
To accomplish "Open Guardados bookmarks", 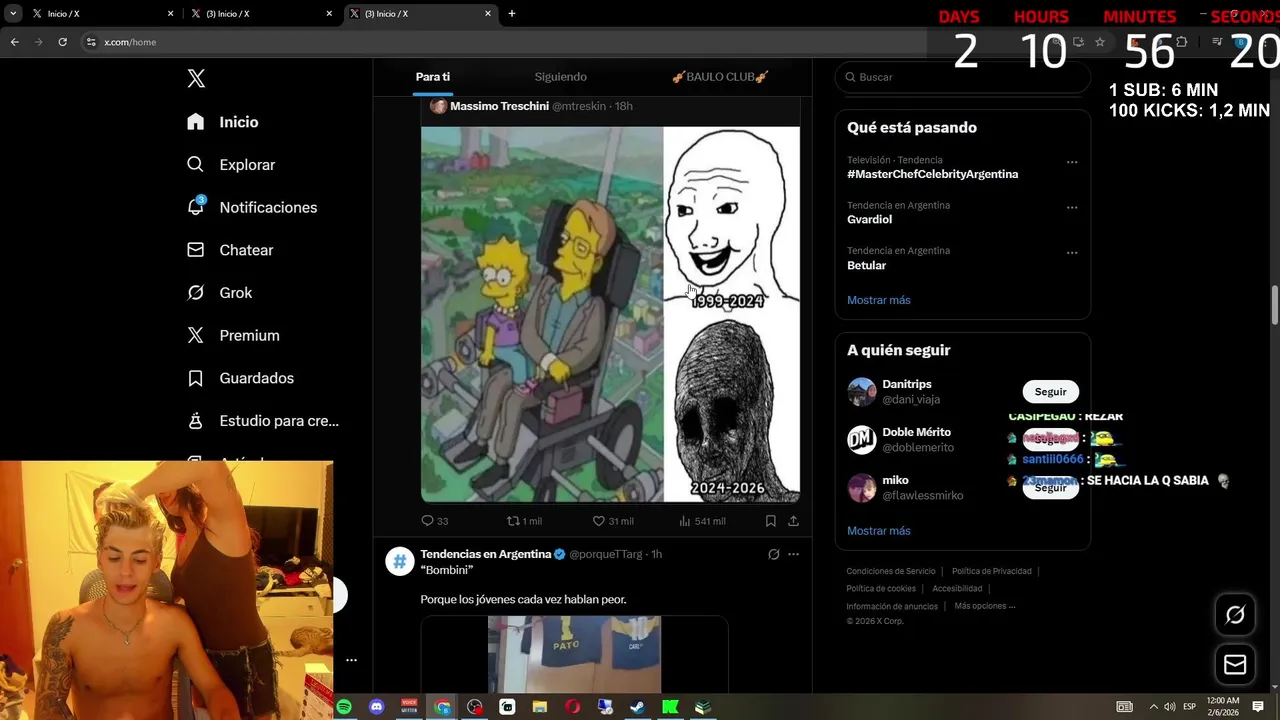I will [x=240, y=378].
